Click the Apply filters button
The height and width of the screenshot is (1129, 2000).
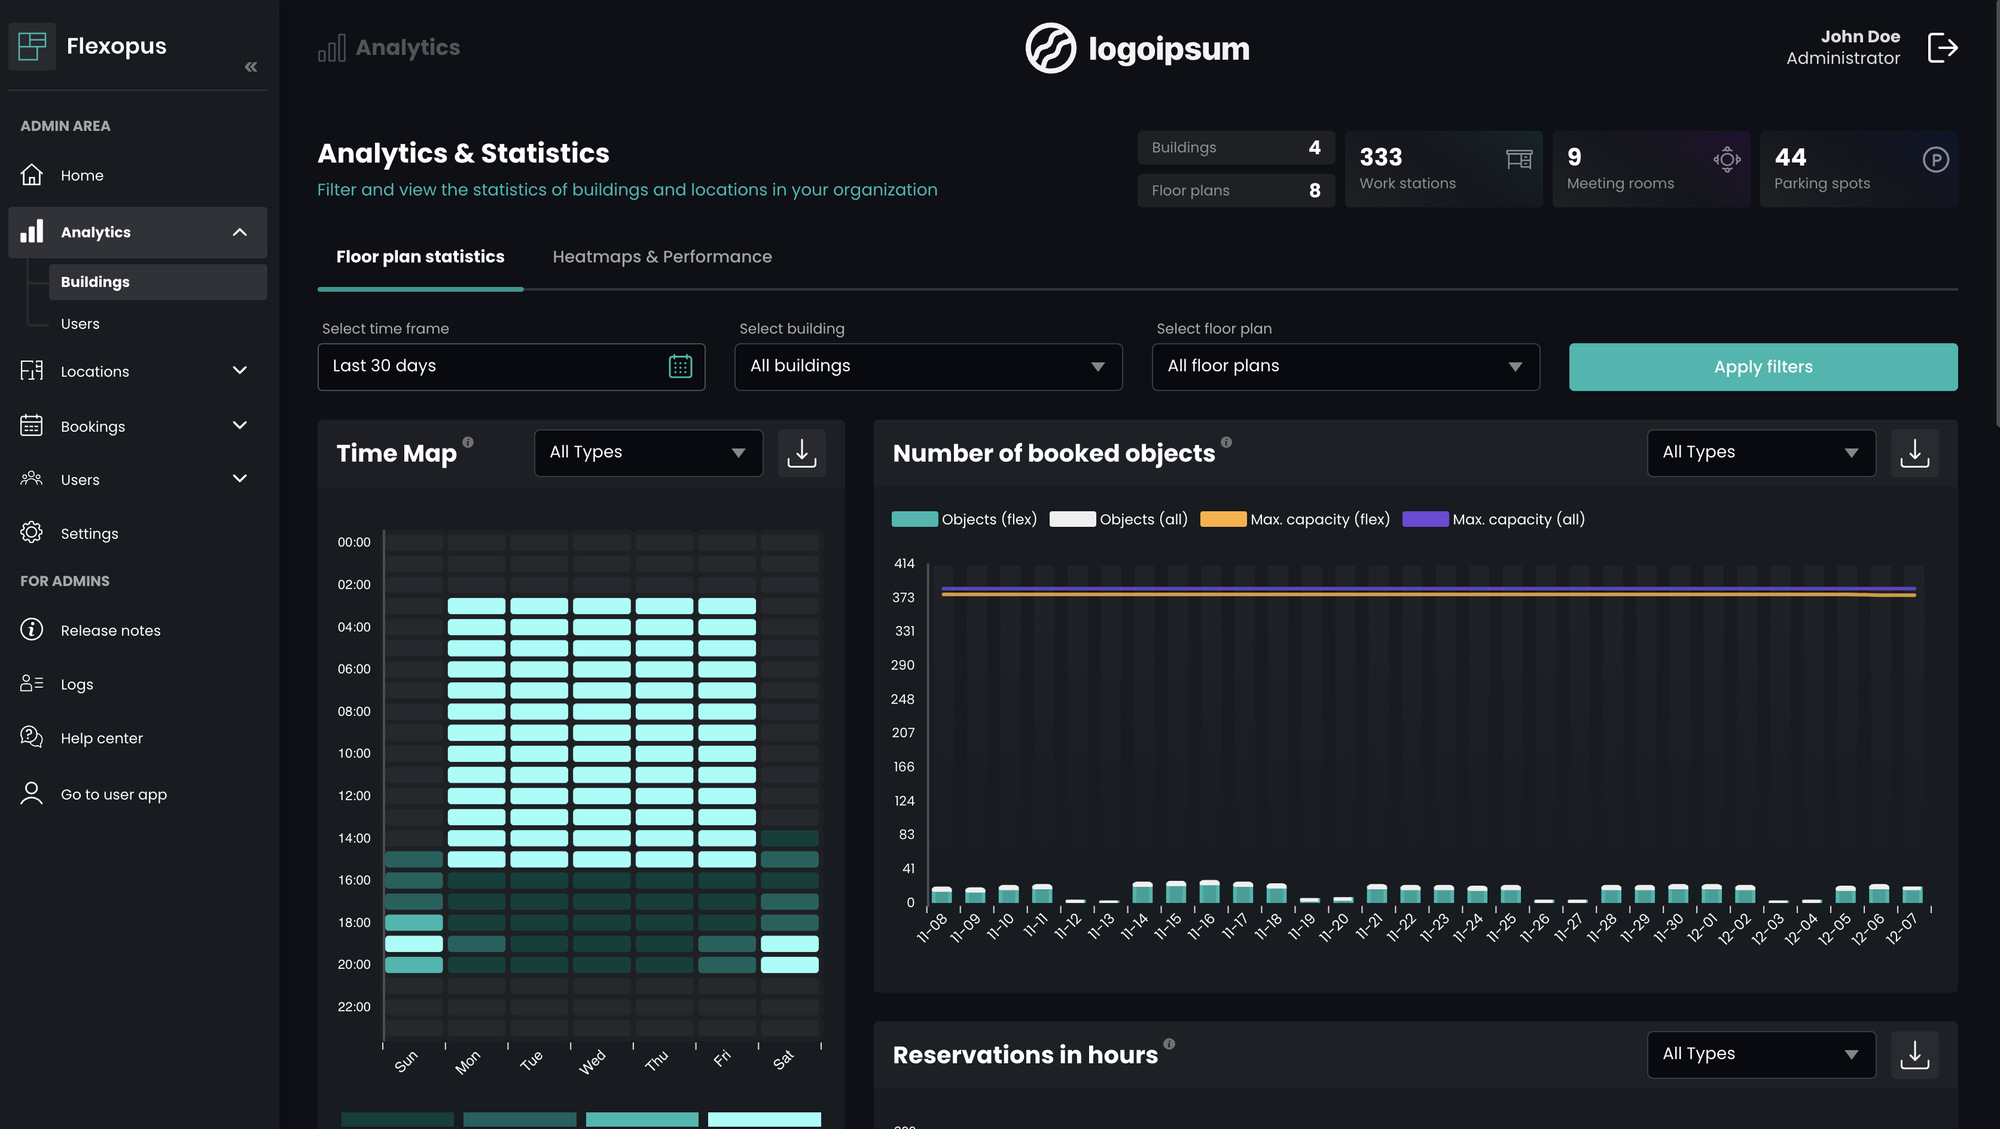[1762, 367]
